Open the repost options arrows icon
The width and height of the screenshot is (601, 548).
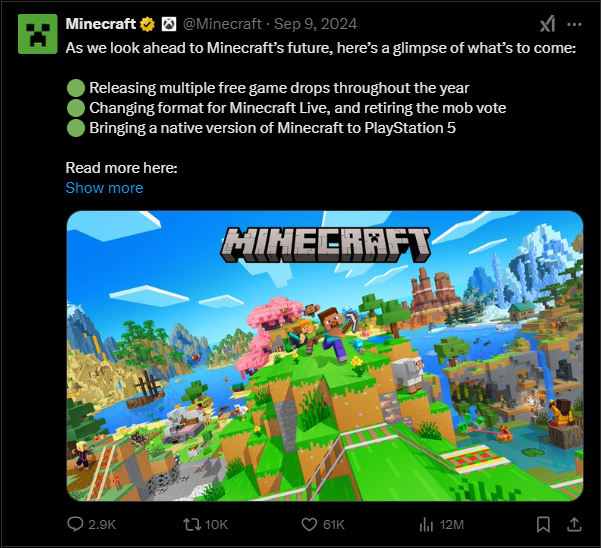tap(192, 524)
